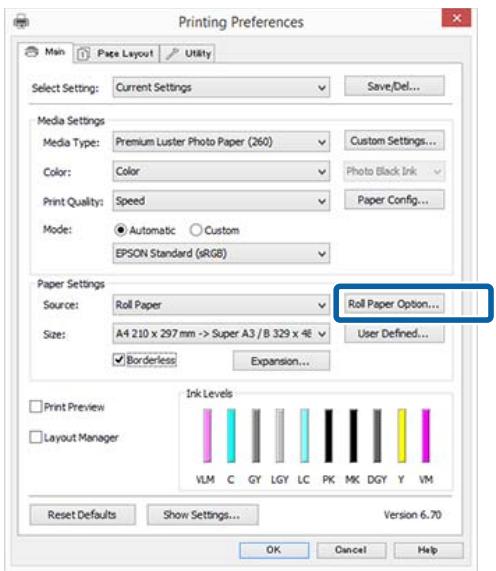Open the paper Size dropdown
Image resolution: width=496 pixels, height=571 pixels.
[x=221, y=334]
